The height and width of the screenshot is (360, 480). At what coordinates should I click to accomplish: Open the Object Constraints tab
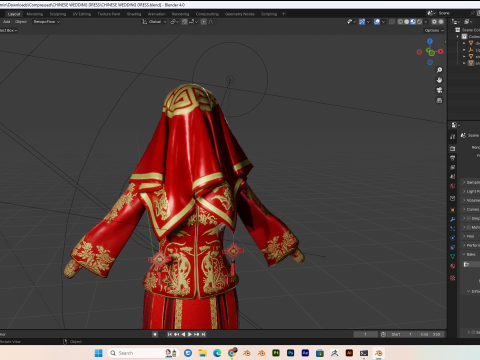click(x=452, y=247)
